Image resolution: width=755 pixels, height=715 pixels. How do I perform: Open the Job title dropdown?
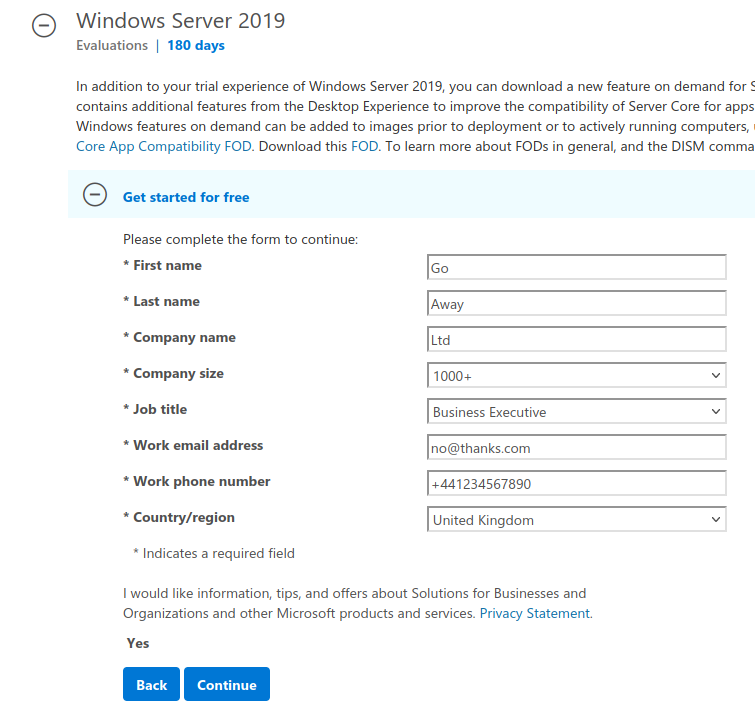pos(576,412)
